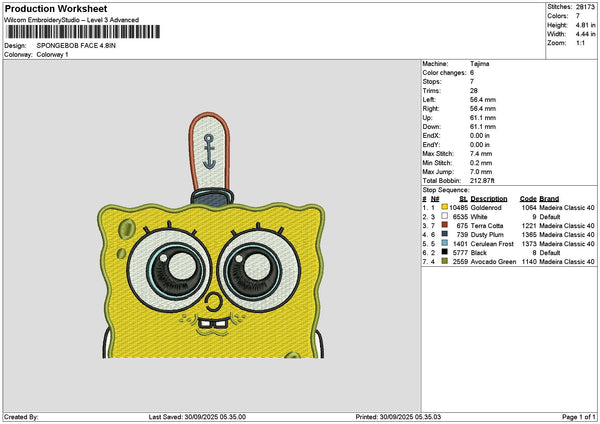Click the Zoom value '1:1'
Viewport: 600px width, 424px height.
coord(580,43)
